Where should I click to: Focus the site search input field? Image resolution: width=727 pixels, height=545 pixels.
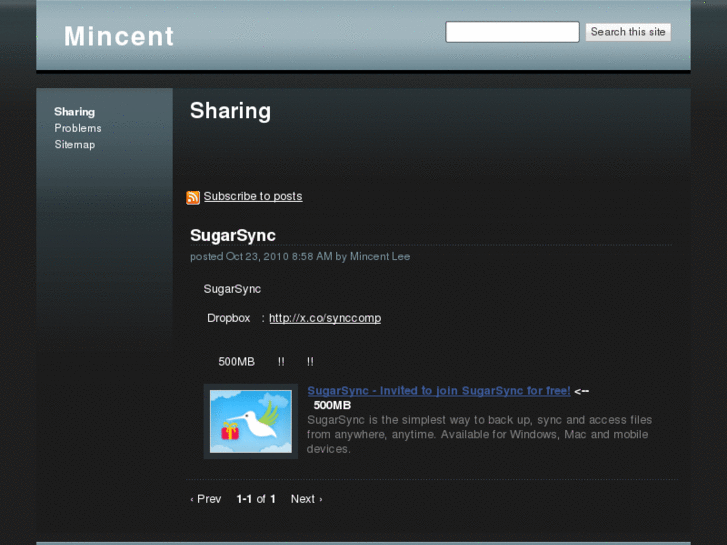[x=512, y=32]
